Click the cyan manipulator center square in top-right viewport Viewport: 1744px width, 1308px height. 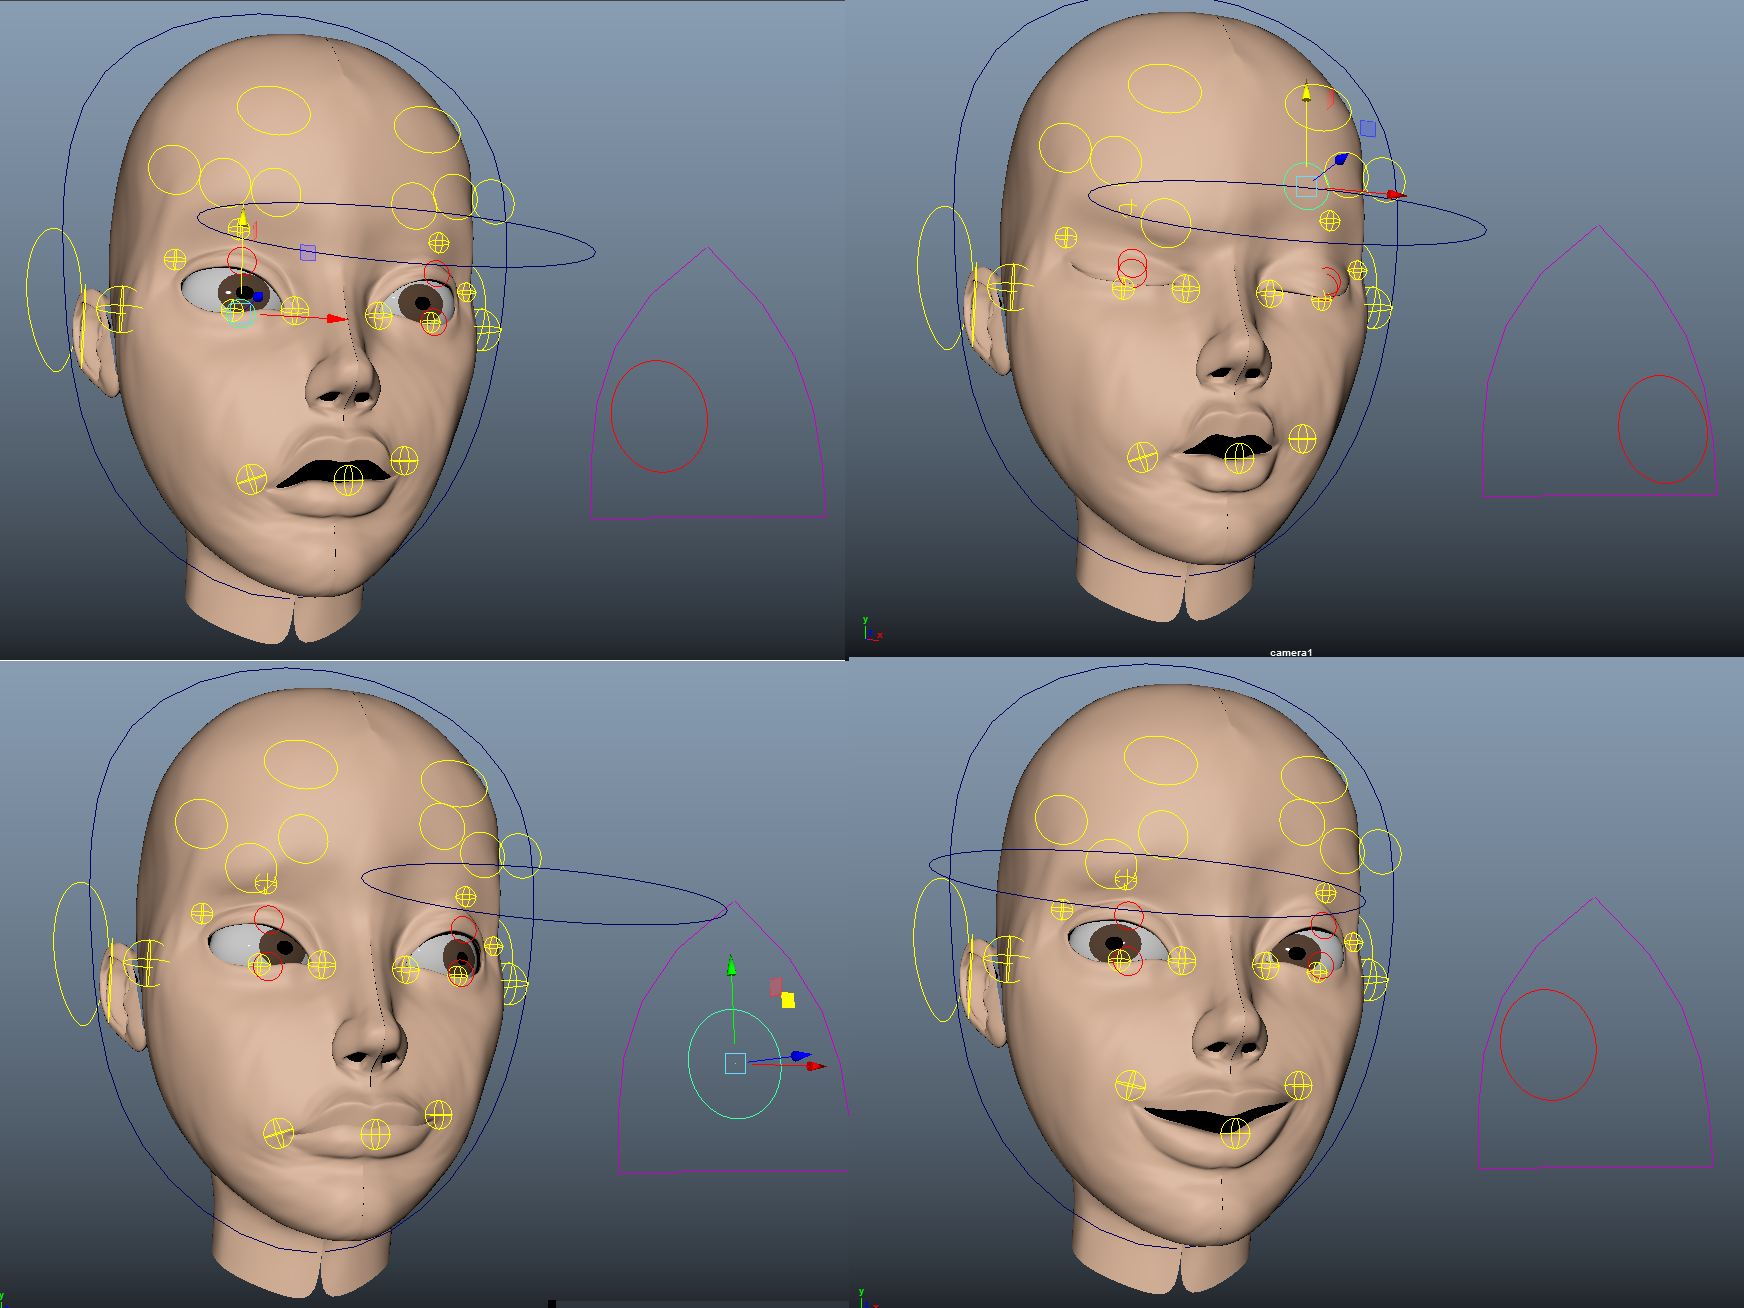pos(1306,186)
